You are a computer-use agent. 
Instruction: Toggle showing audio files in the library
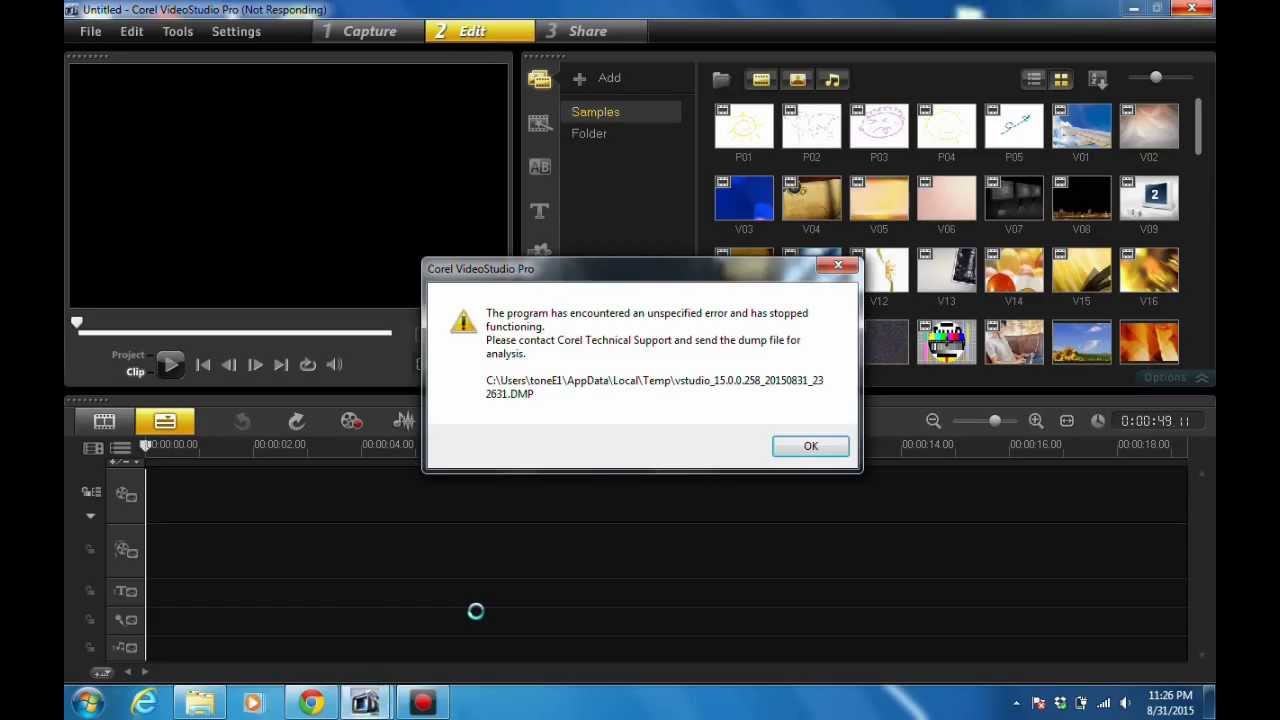point(832,79)
